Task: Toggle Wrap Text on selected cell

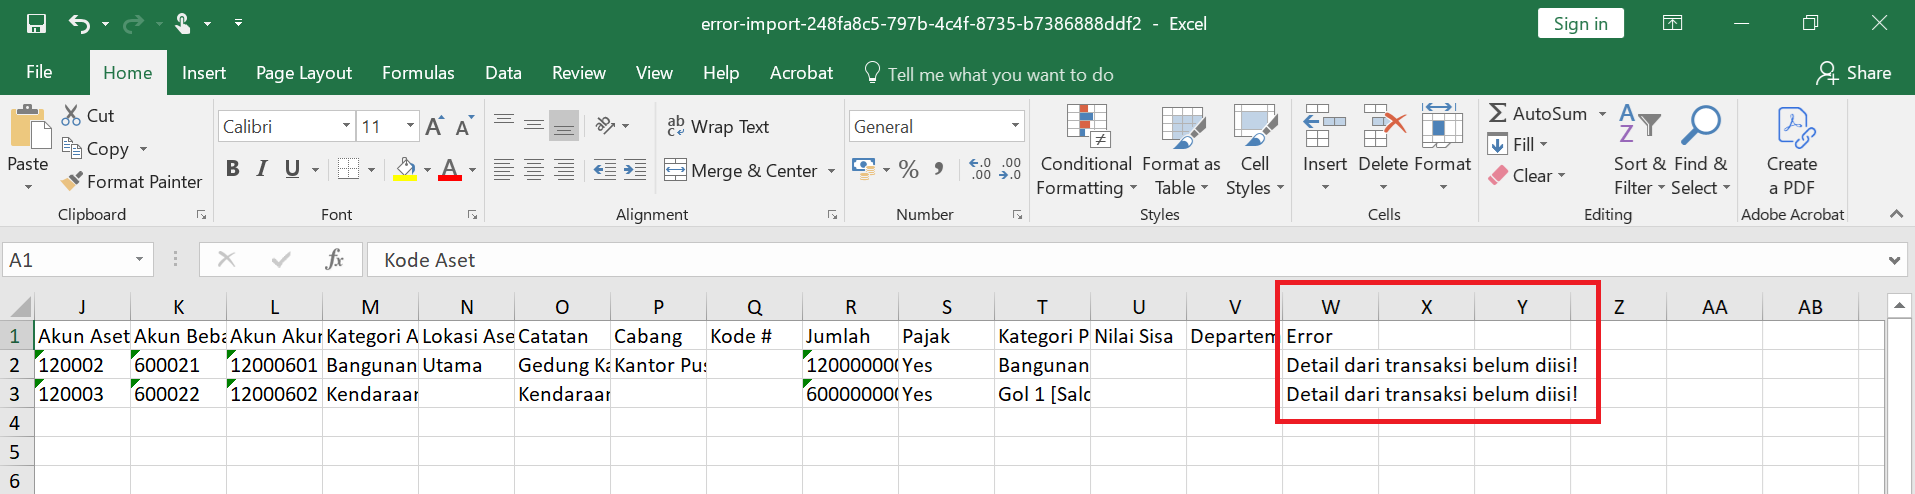Action: click(718, 127)
